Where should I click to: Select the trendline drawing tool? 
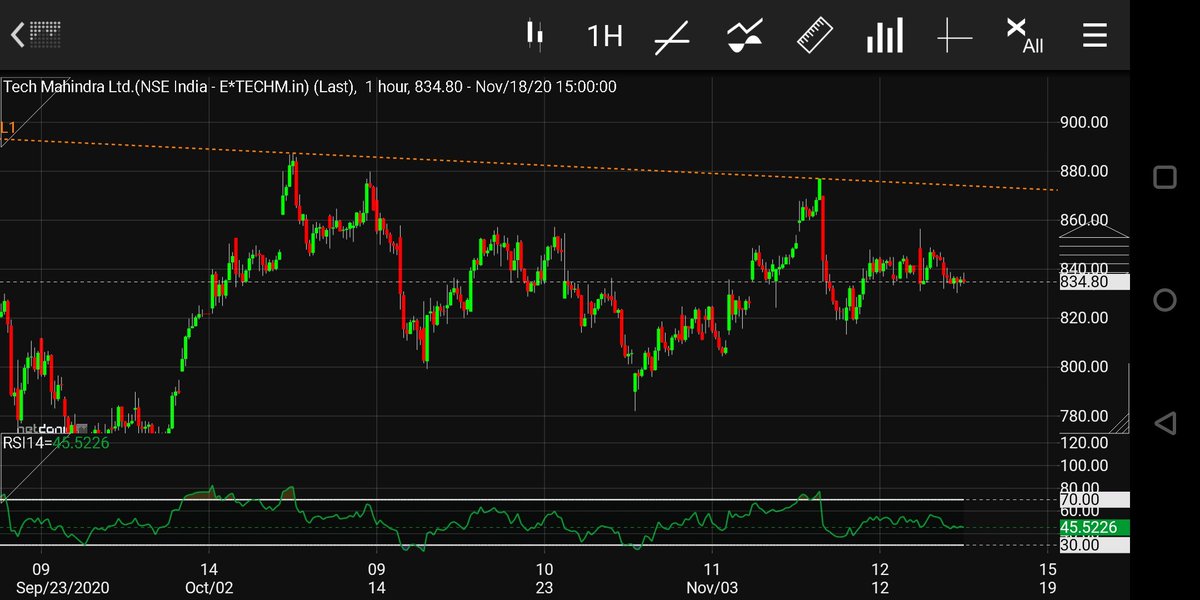[673, 34]
